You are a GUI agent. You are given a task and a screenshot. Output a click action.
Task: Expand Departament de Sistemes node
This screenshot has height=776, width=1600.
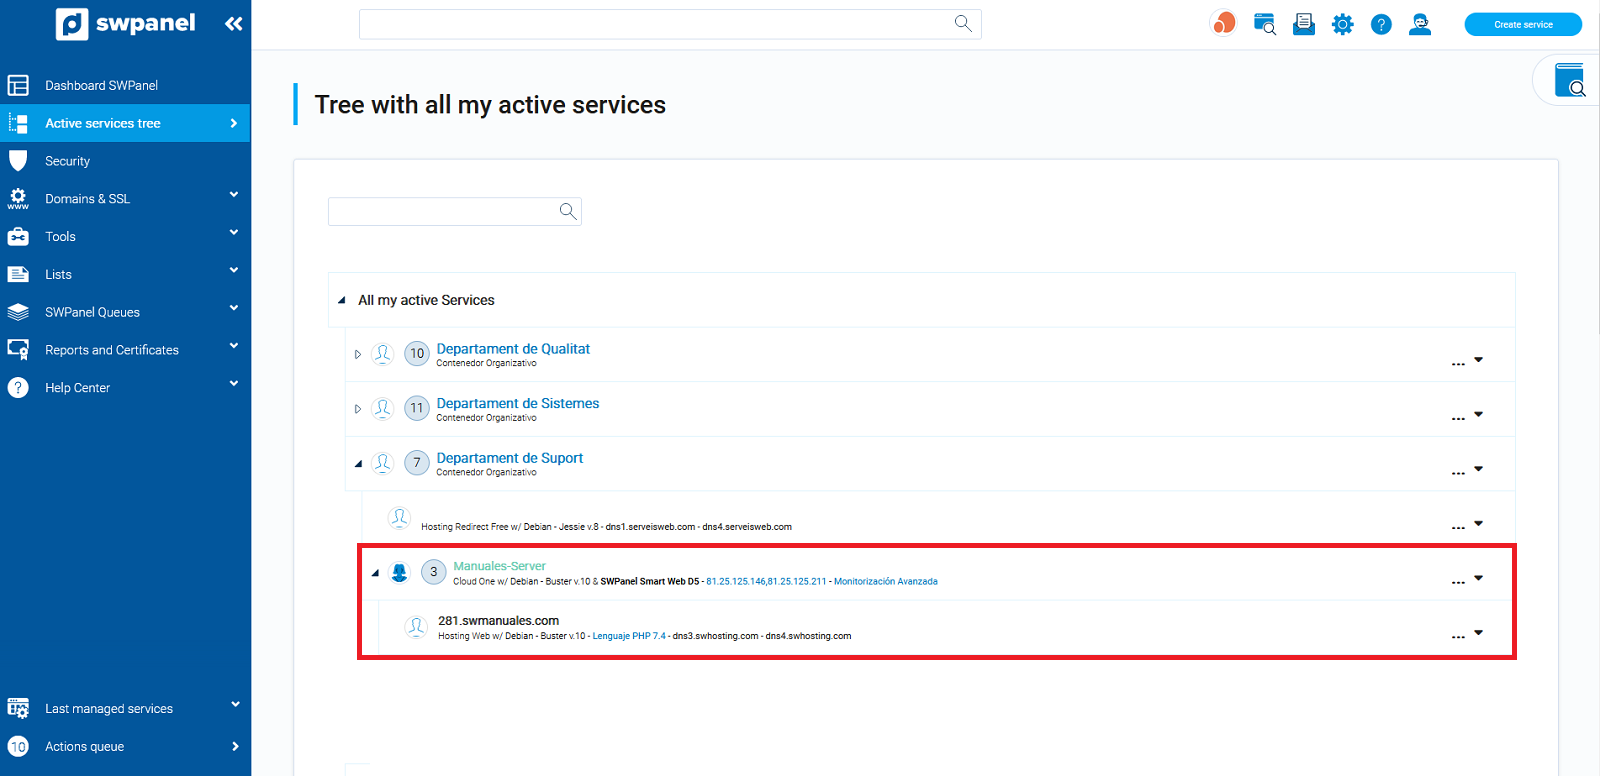358,409
